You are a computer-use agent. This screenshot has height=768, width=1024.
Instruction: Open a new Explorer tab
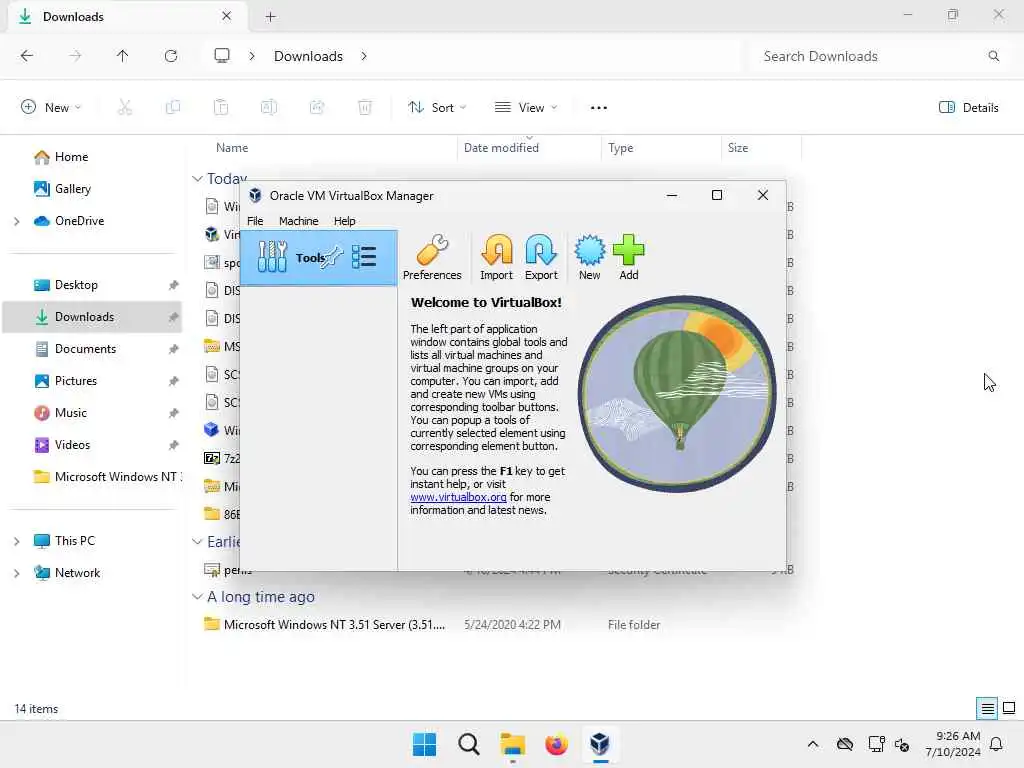[270, 17]
